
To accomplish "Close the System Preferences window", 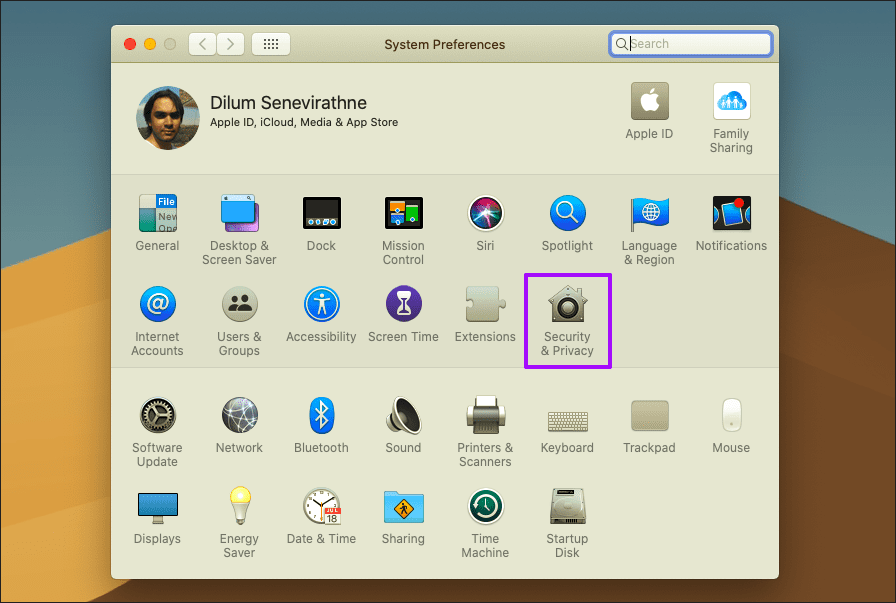I will [130, 44].
